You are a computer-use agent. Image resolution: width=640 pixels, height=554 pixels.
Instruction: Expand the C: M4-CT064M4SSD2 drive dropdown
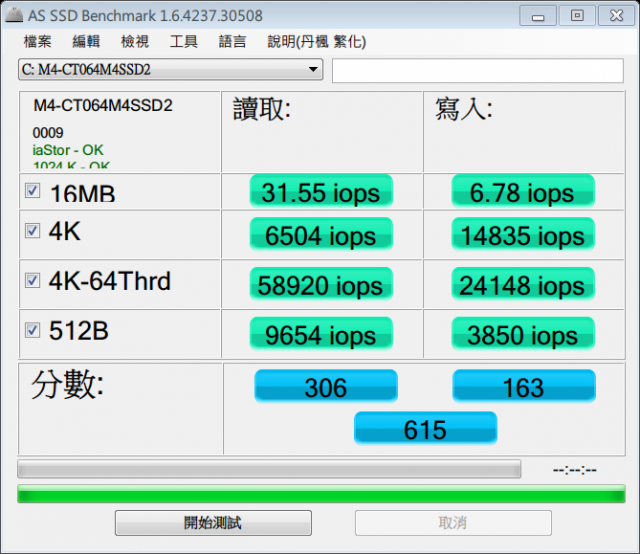[x=171, y=69]
